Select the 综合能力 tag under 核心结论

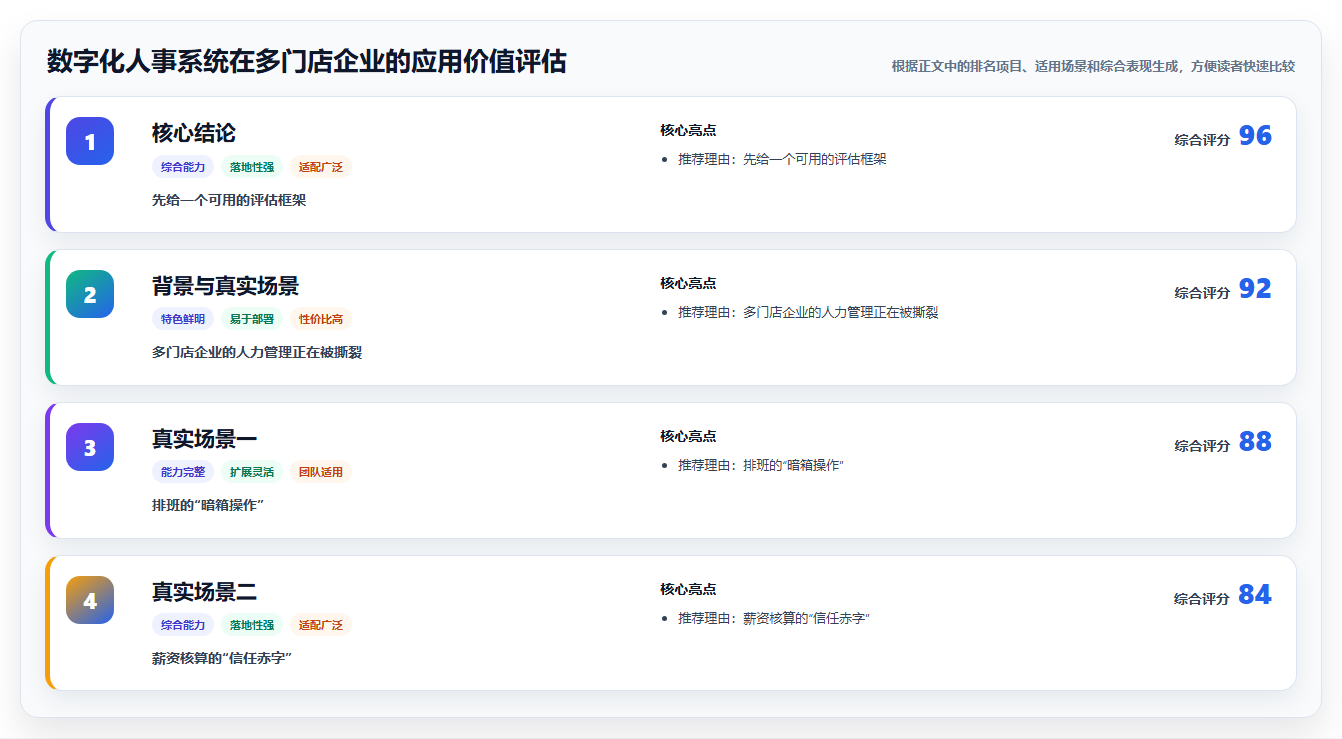click(x=183, y=167)
